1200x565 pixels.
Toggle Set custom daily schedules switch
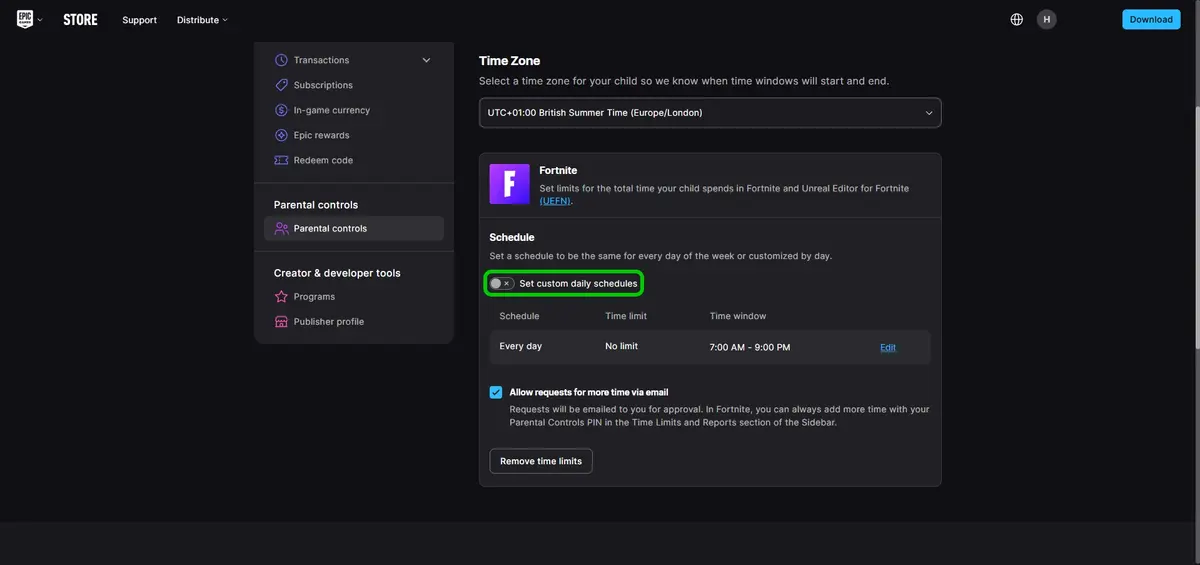[501, 284]
